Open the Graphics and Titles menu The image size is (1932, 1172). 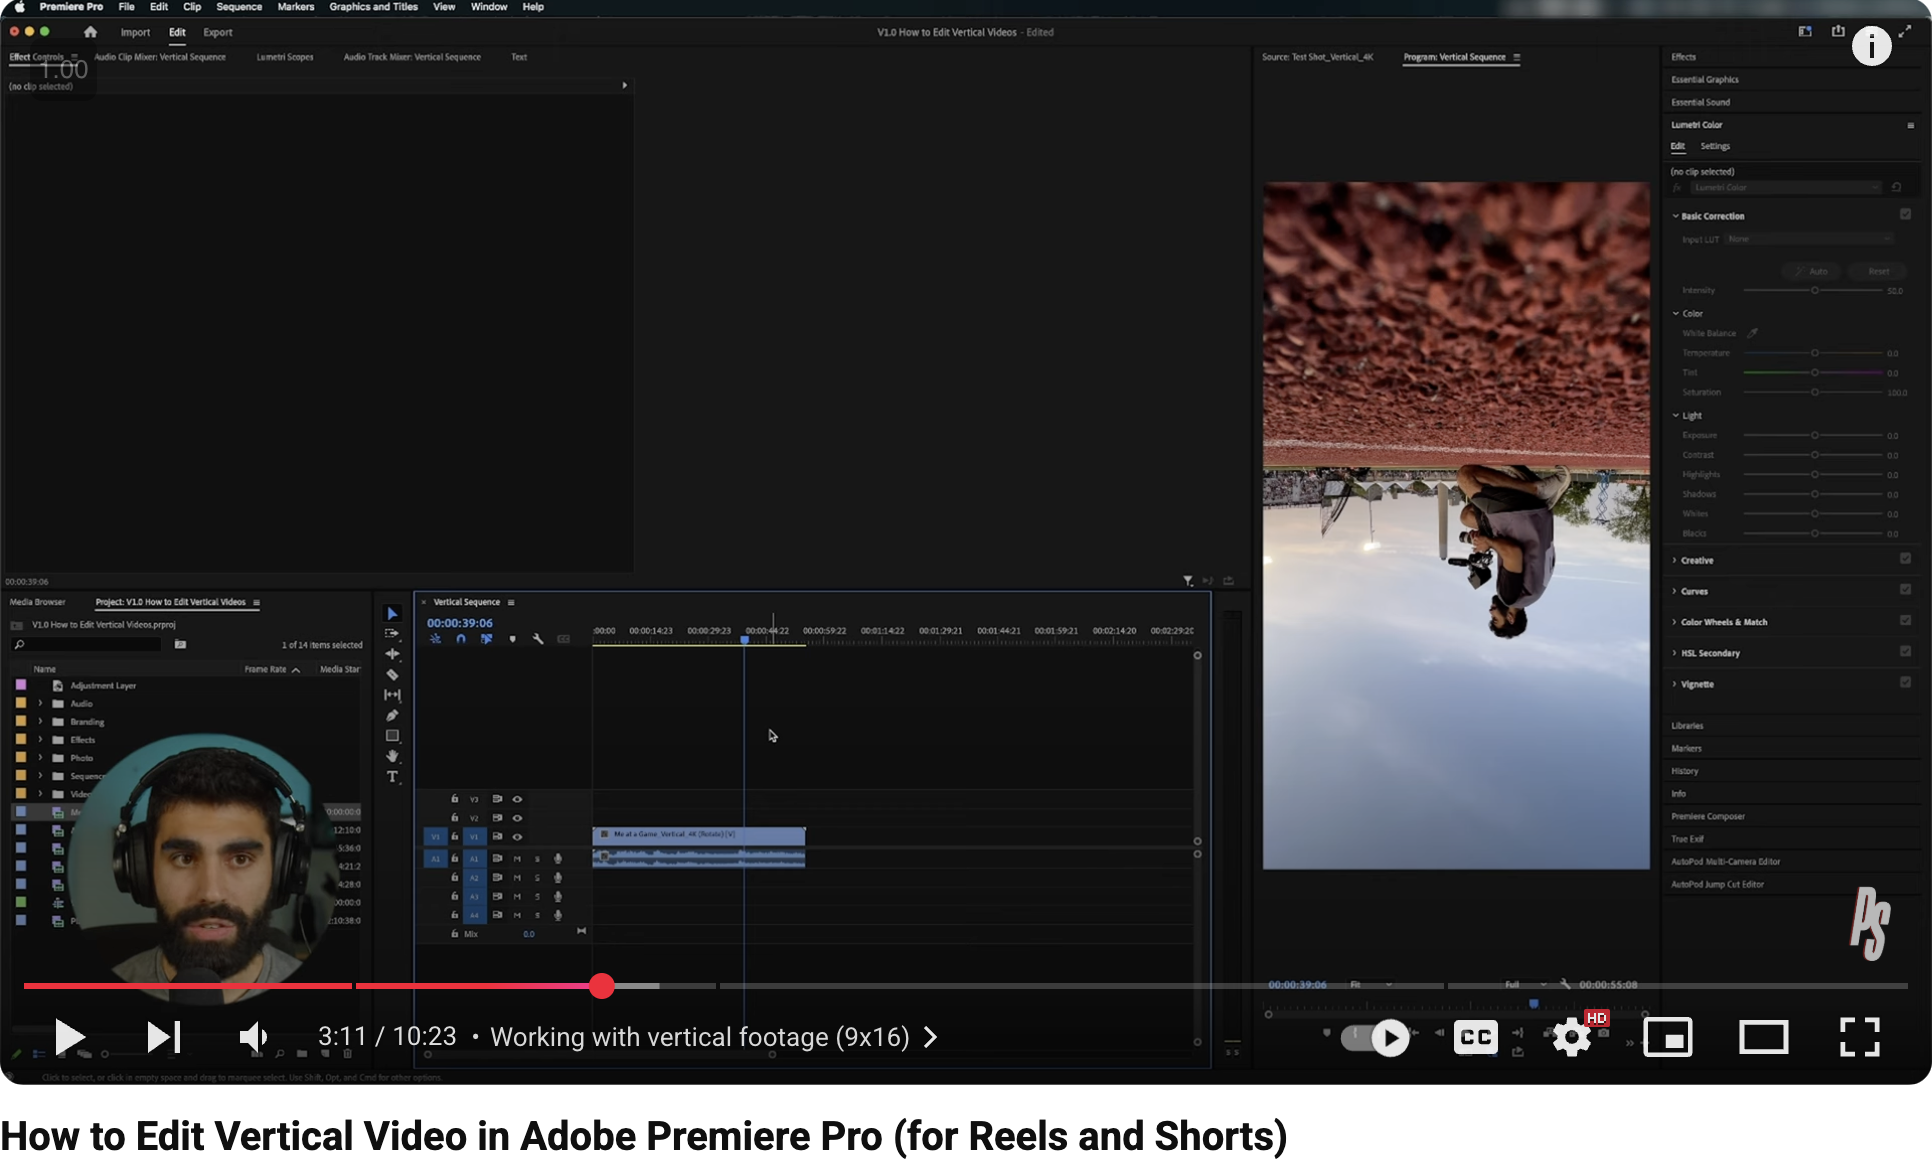tap(373, 7)
